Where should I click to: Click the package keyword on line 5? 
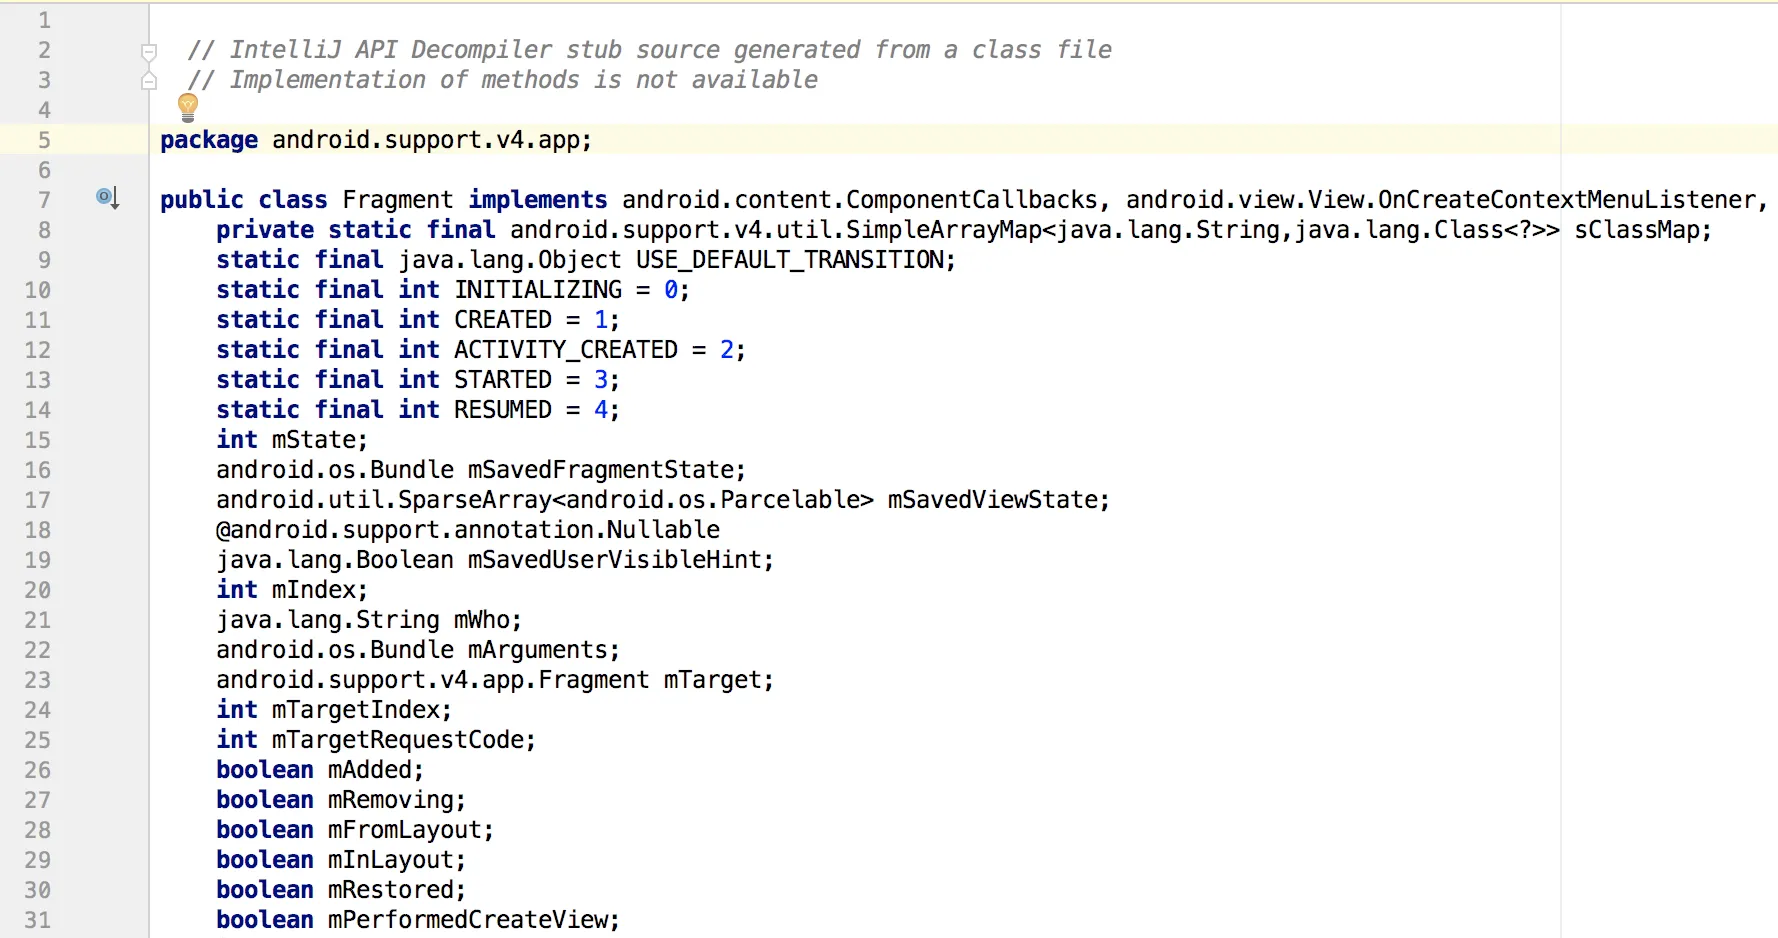click(x=209, y=140)
